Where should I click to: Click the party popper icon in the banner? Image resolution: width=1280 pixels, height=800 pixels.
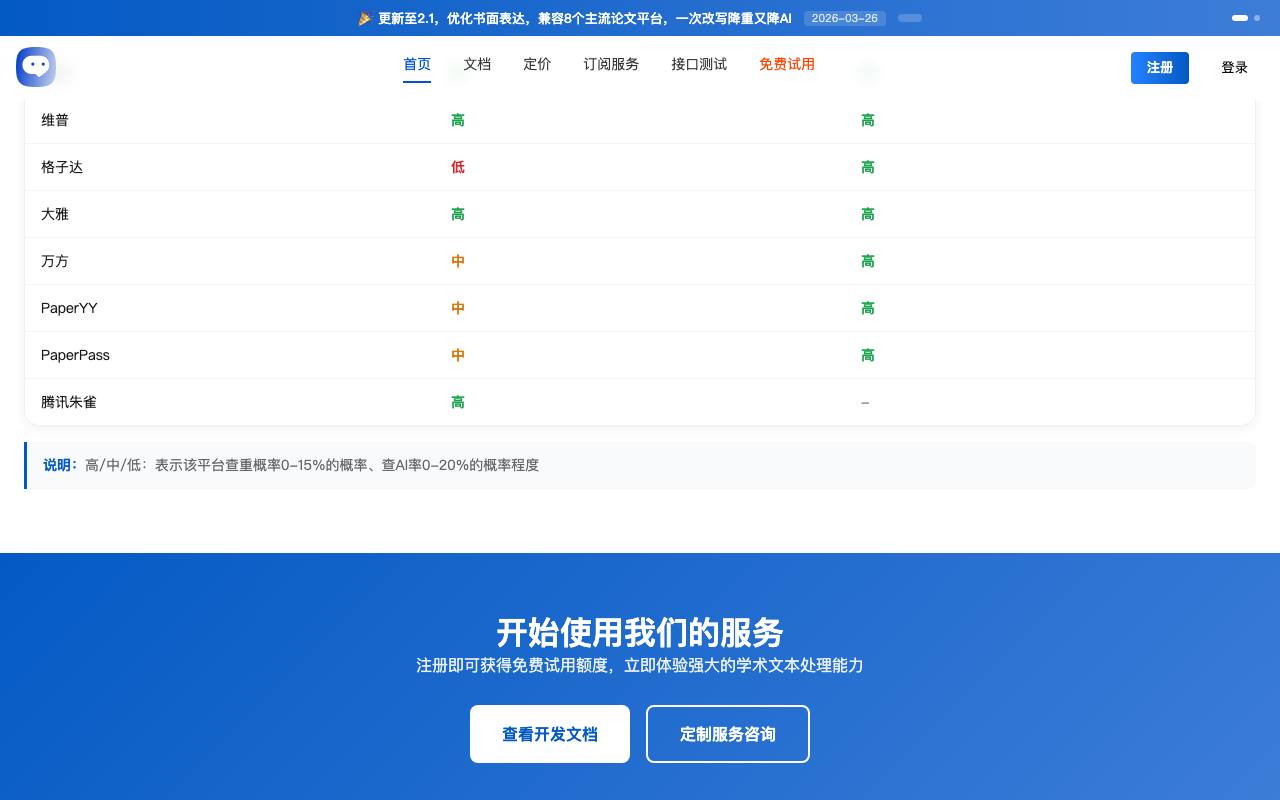pos(365,18)
